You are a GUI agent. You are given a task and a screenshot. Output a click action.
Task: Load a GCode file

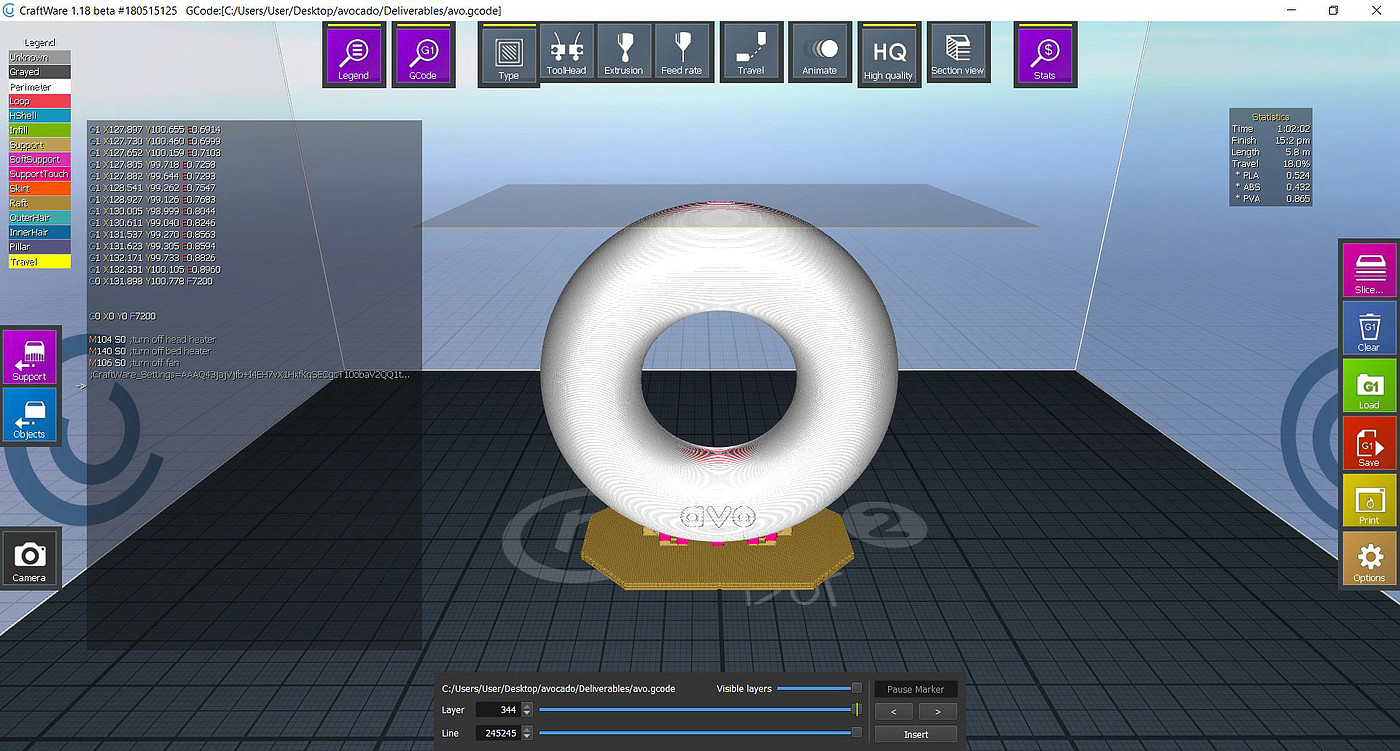tap(1369, 386)
